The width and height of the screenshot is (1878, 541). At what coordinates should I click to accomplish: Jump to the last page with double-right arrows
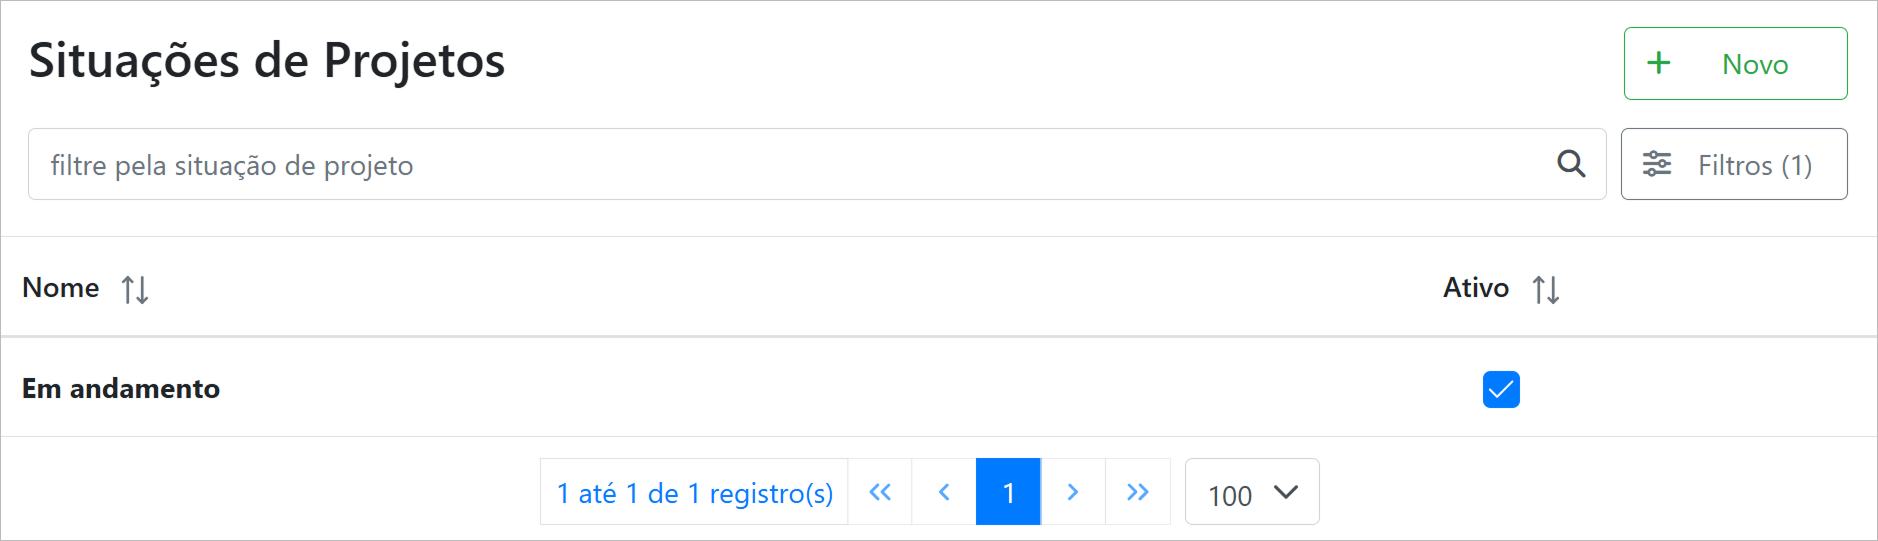click(x=1138, y=492)
